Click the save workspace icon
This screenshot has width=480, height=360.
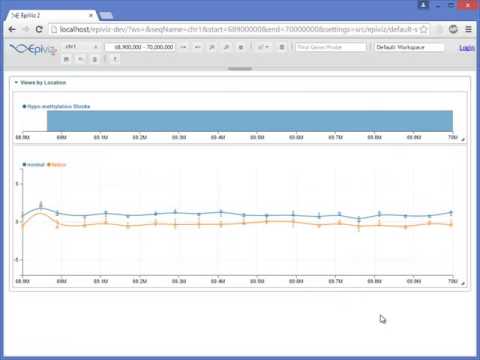[x=66, y=59]
